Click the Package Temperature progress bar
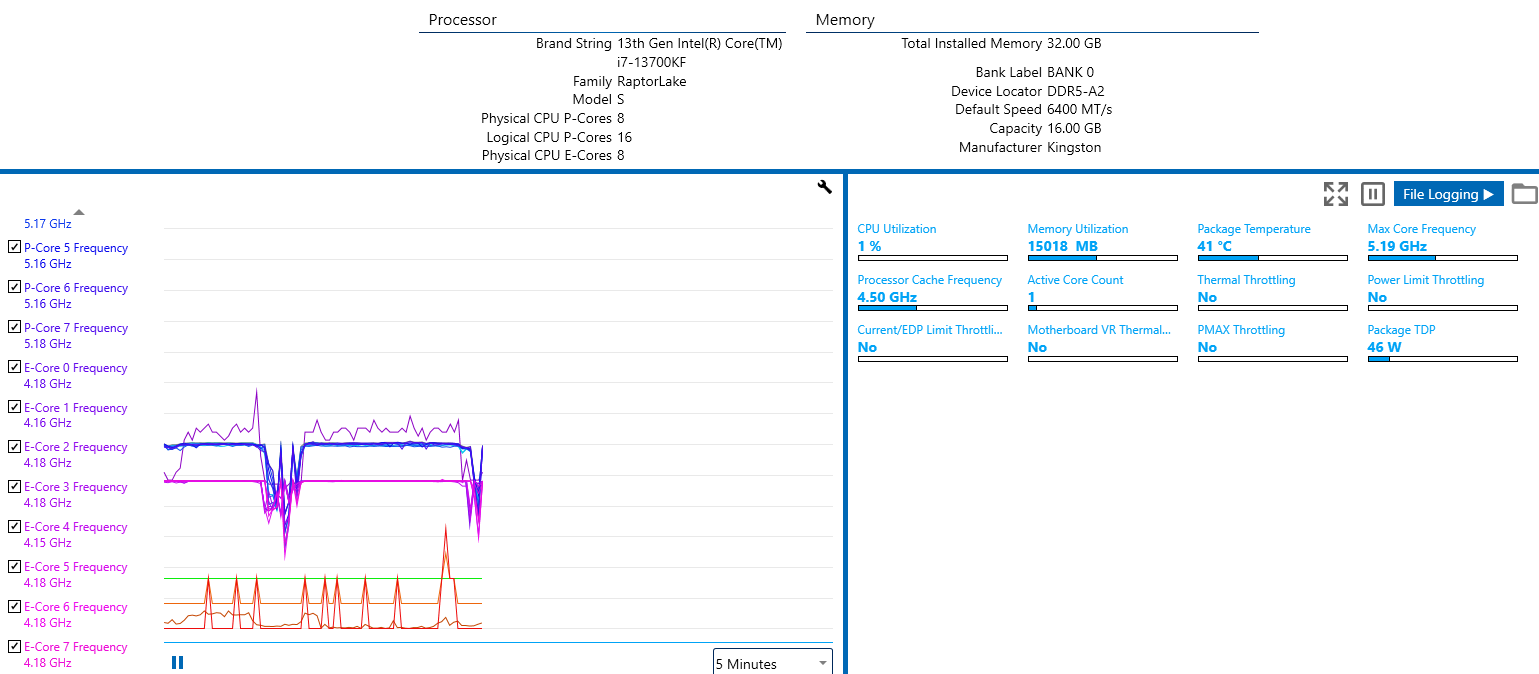Viewport: 1539px width, 674px height. tap(1272, 258)
